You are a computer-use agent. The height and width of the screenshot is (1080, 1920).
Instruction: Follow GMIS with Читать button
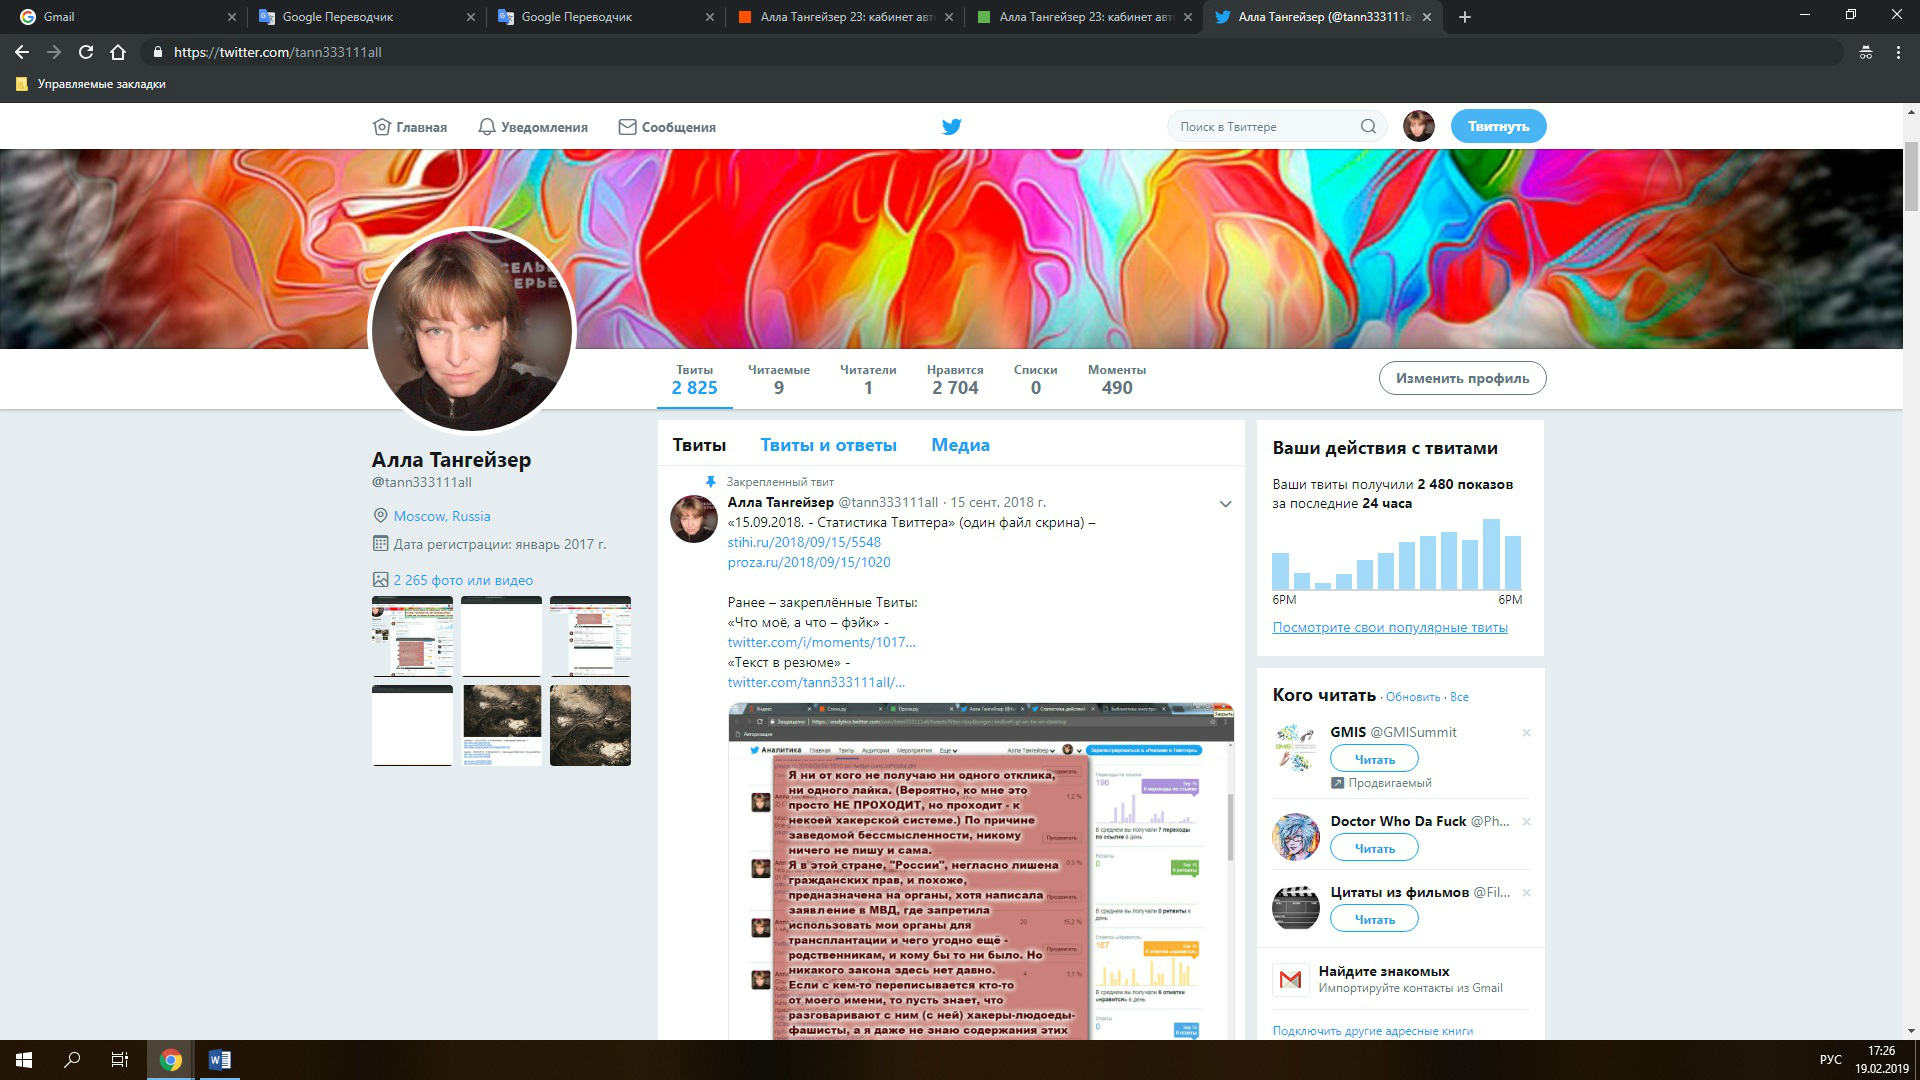[1374, 759]
